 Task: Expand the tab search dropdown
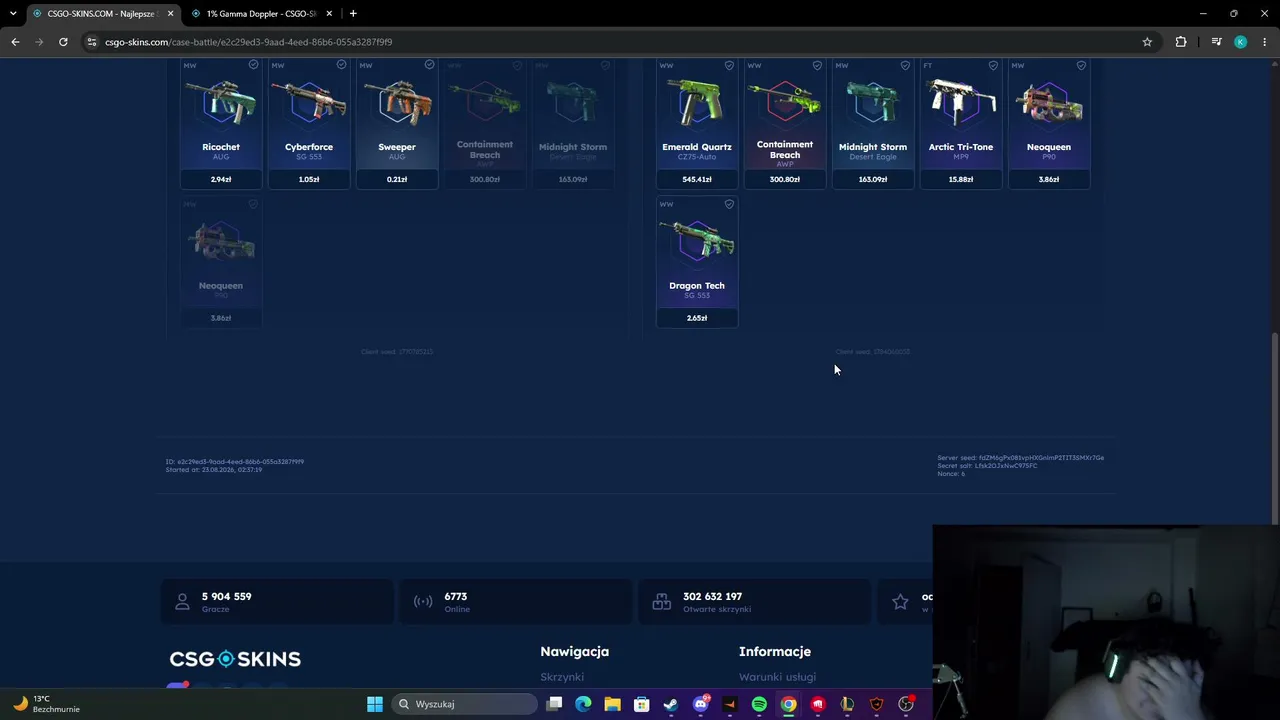[x=13, y=13]
